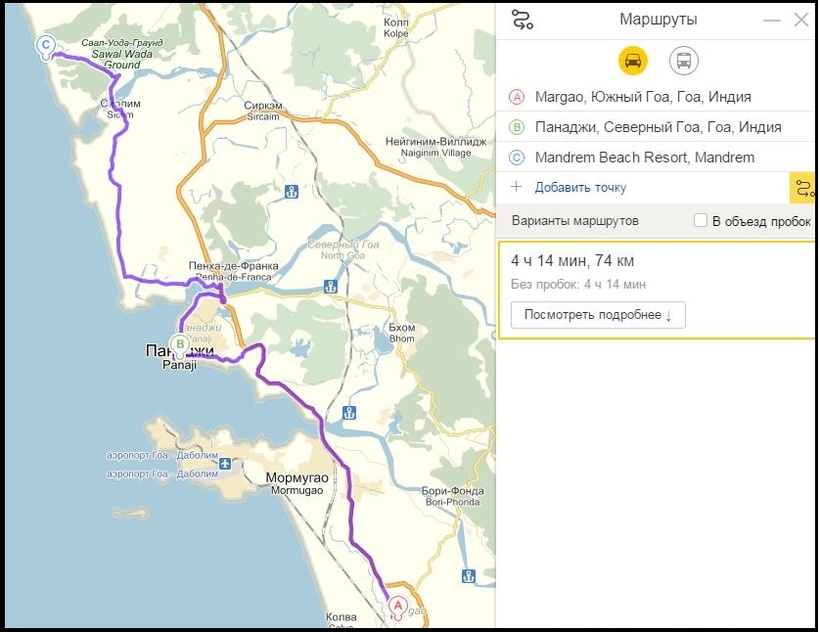The image size is (820, 632).
Task: Click map marker B at Panaji
Action: [x=180, y=345]
